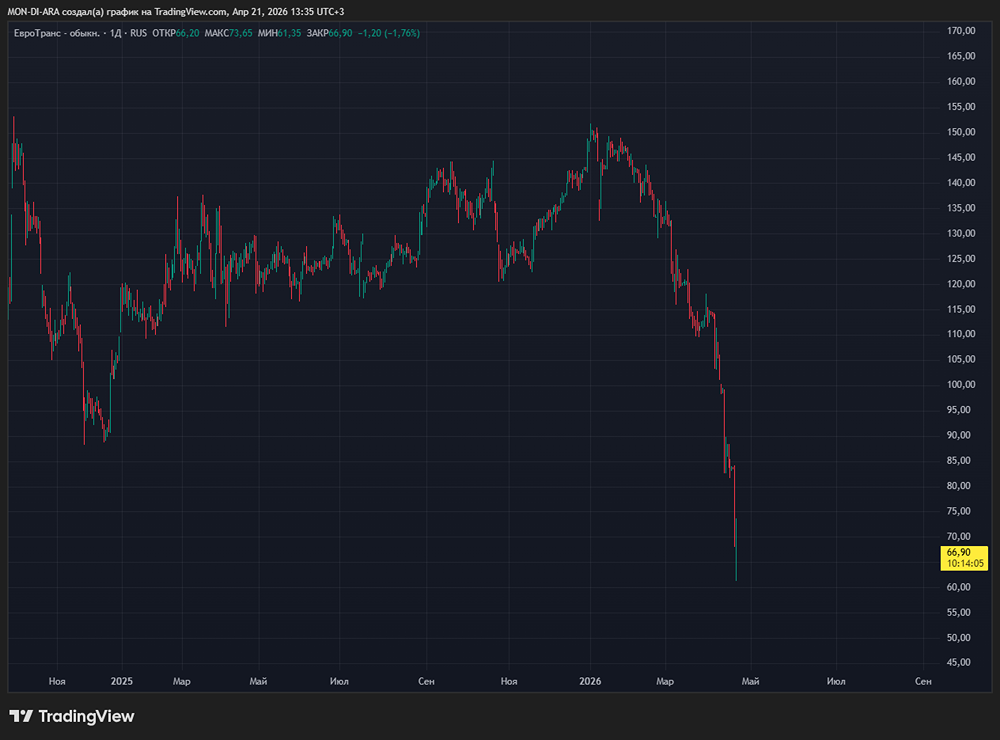This screenshot has height=740, width=1000.
Task: Select the ЕвроТранс - обыкн. symbol name
Action: click(57, 33)
